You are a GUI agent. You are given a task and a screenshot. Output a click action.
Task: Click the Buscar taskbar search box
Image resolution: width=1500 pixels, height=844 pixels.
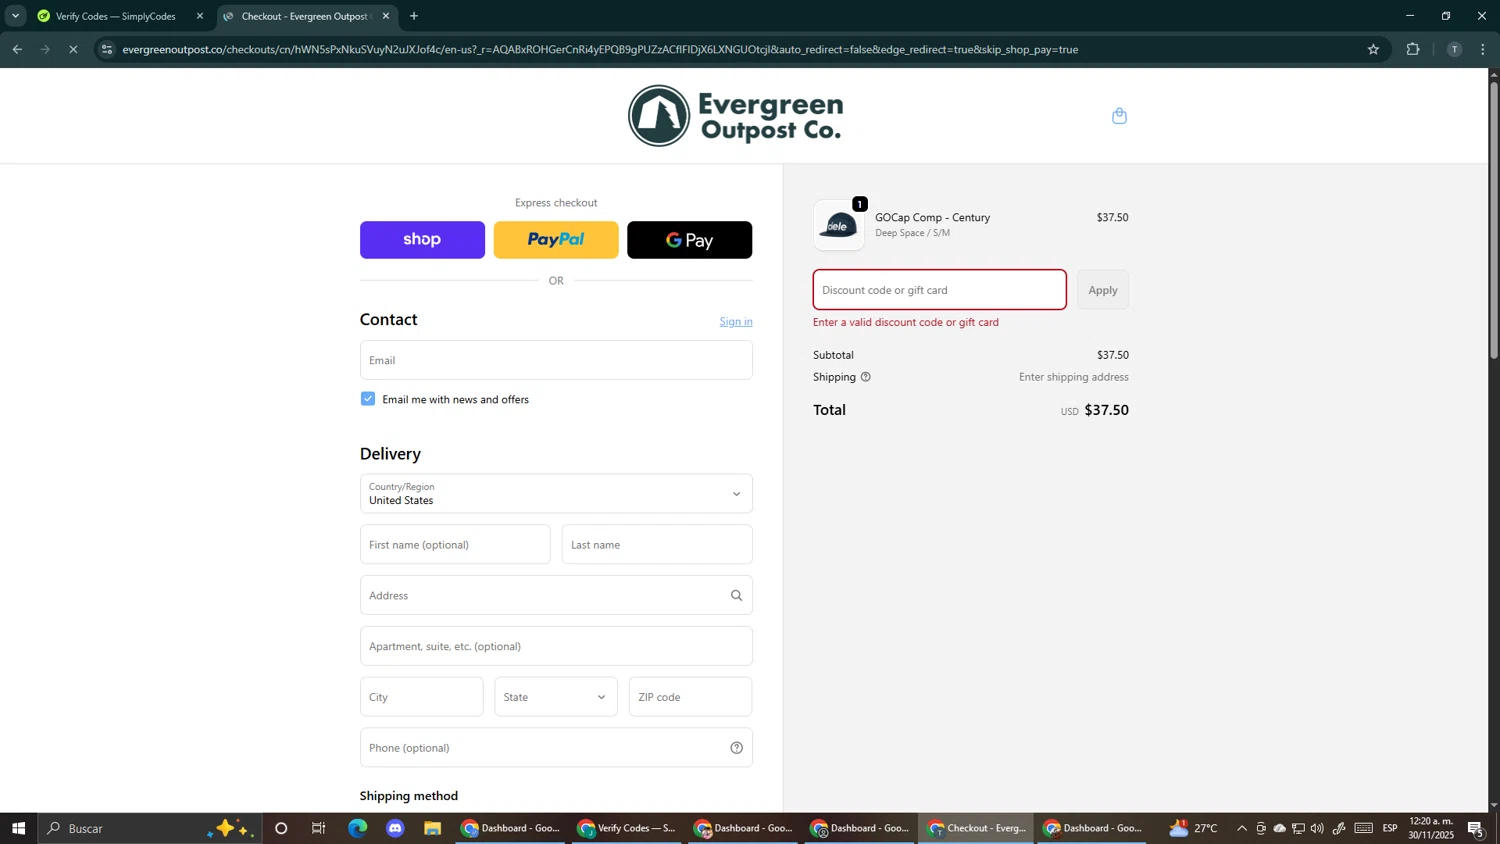[150, 828]
